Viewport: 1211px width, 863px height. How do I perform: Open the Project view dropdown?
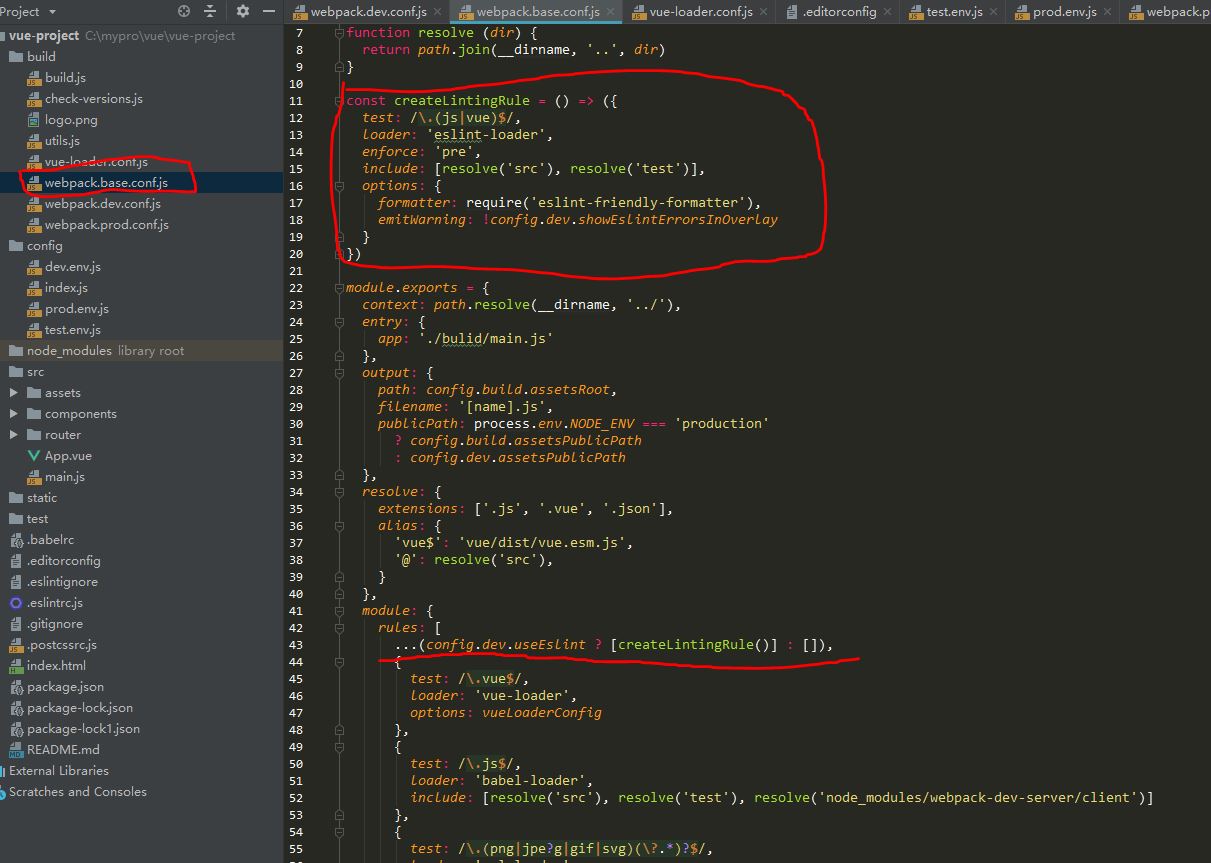point(51,12)
